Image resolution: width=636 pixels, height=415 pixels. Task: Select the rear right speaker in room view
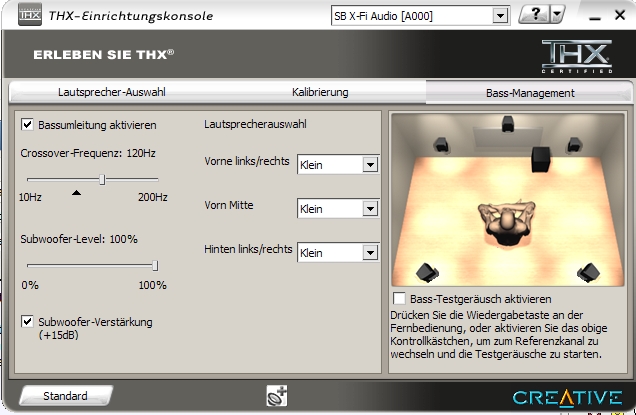pyautogui.click(x=589, y=273)
